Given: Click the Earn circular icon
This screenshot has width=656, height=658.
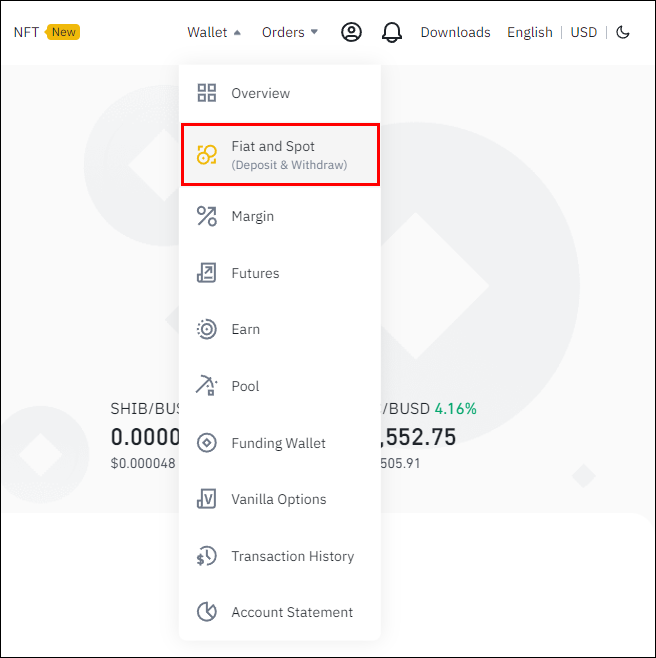Looking at the screenshot, I should click(x=207, y=329).
